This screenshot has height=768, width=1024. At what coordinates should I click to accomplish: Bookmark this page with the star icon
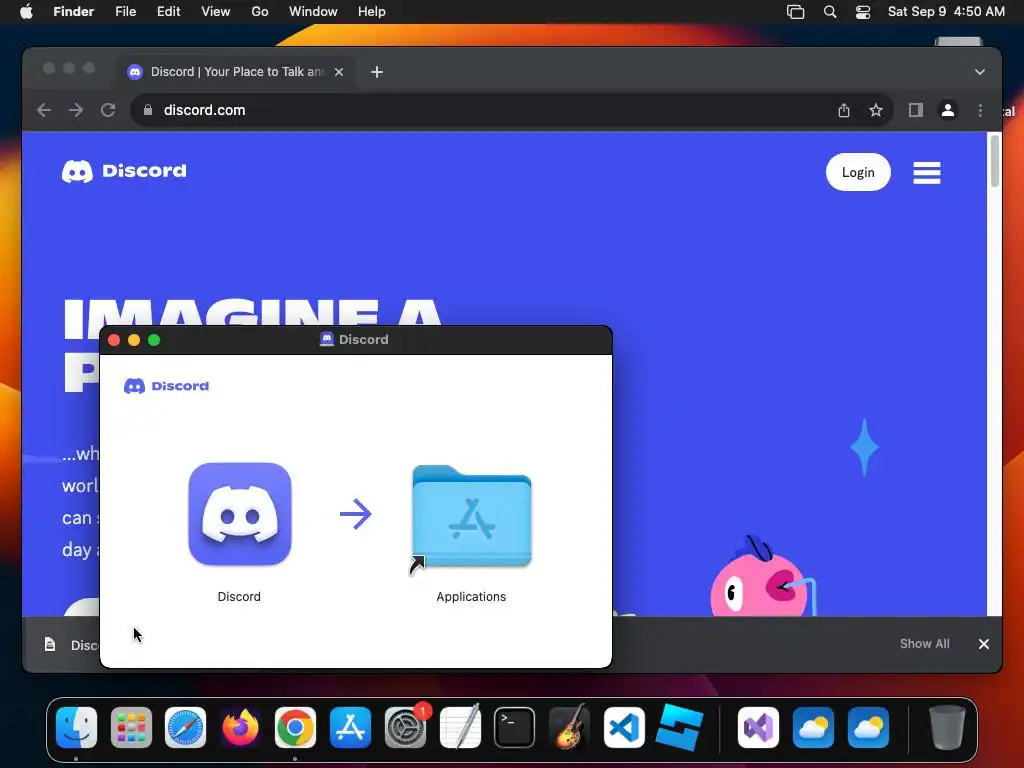(x=876, y=110)
